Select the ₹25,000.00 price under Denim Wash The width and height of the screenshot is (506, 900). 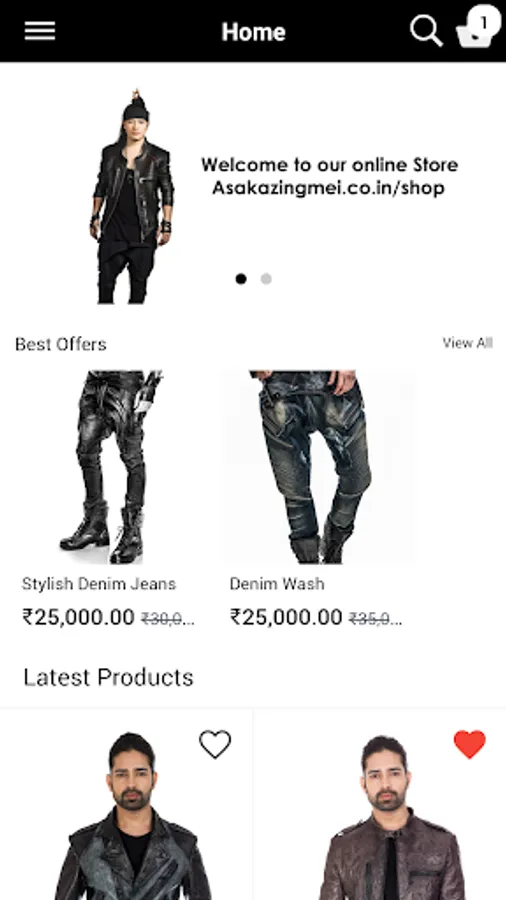pyautogui.click(x=286, y=617)
